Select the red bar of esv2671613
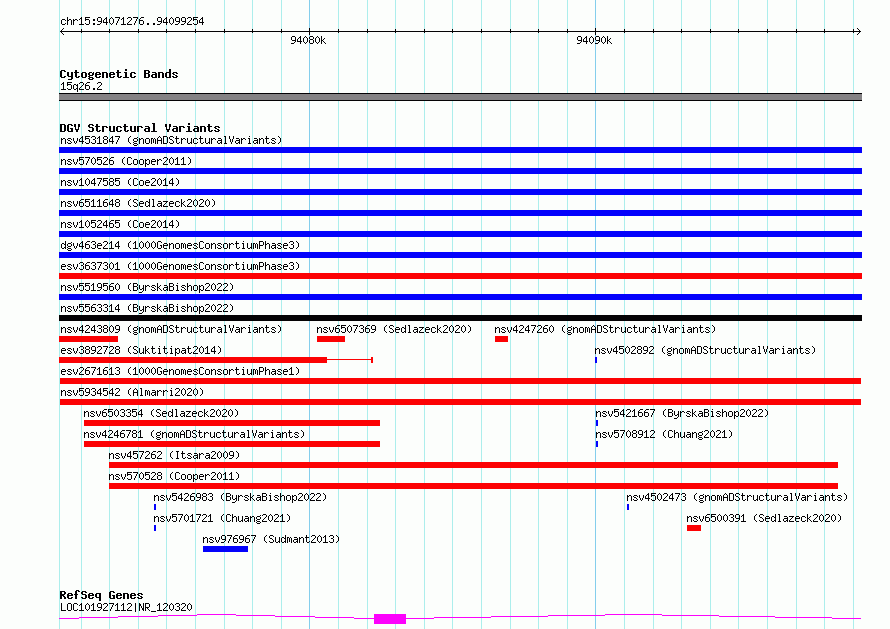 460,381
